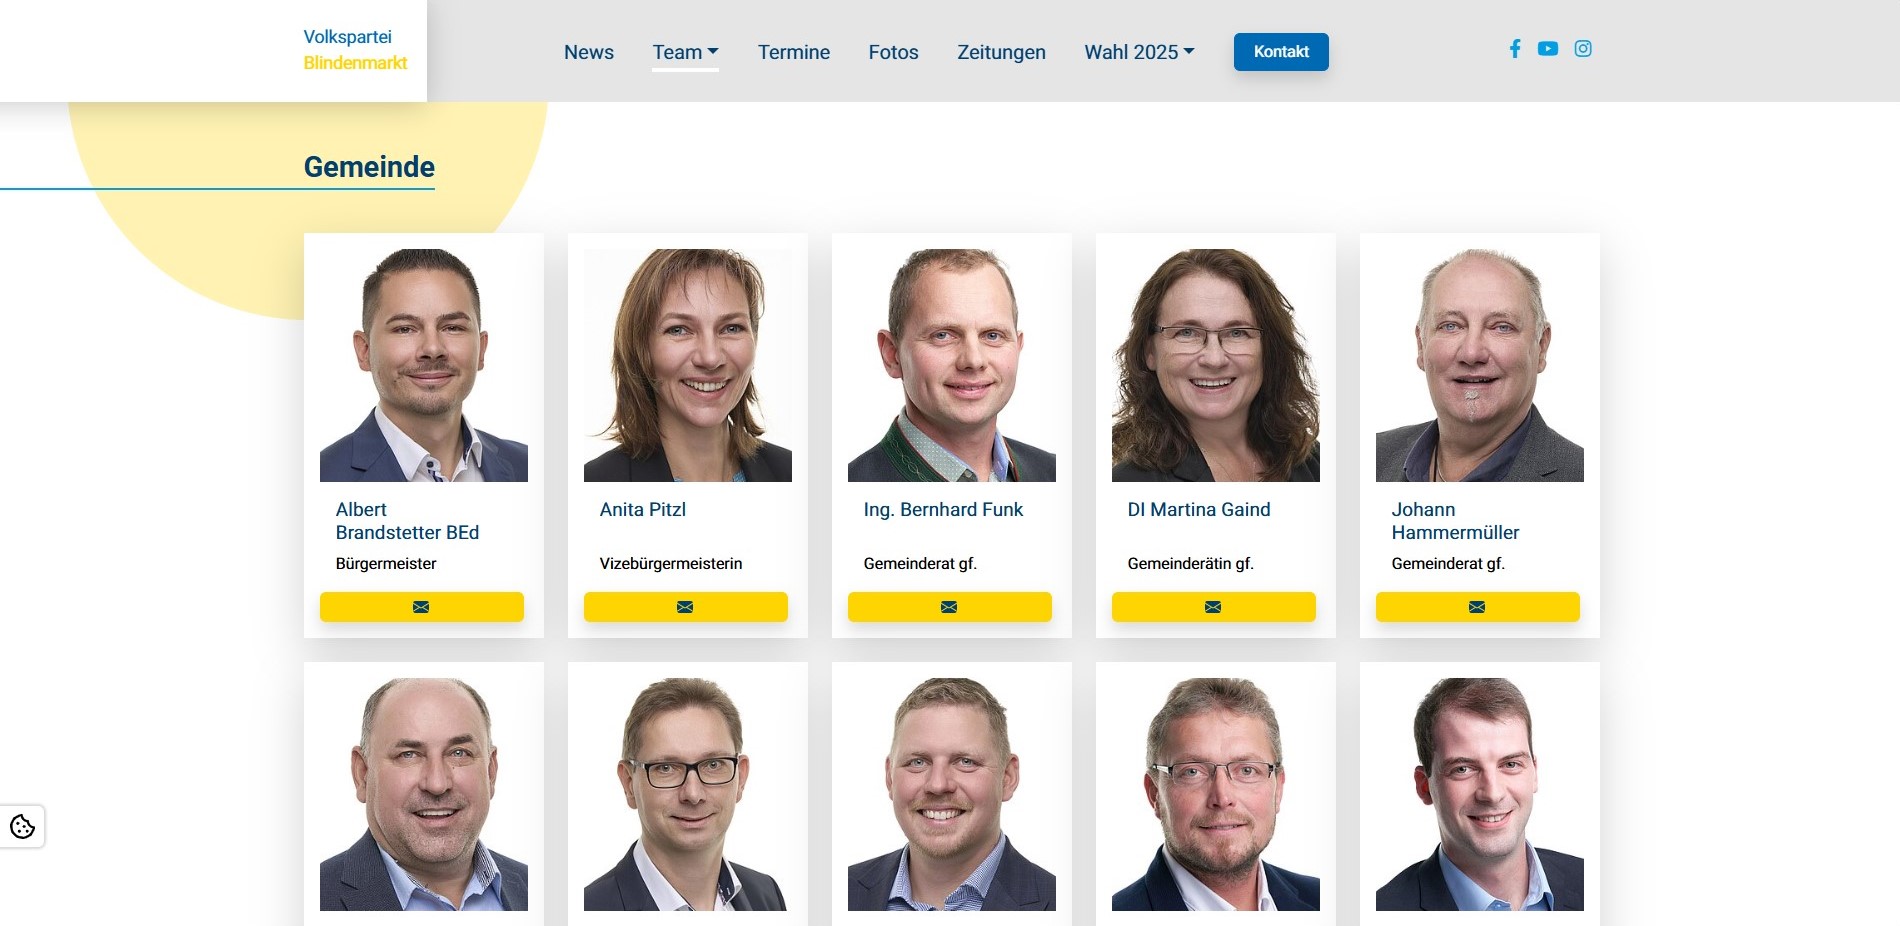
Task: Email Ing. Bernhard Funk via envelope button
Action: [950, 607]
